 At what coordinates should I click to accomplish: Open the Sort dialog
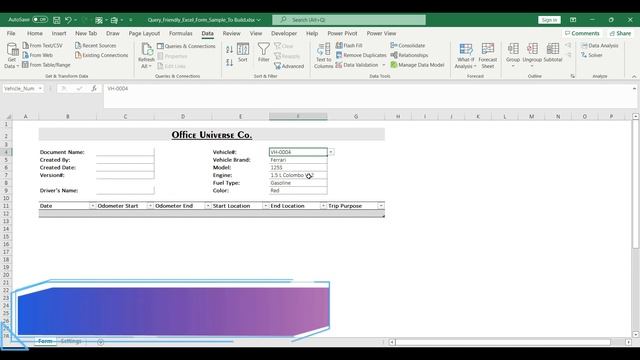(x=243, y=53)
